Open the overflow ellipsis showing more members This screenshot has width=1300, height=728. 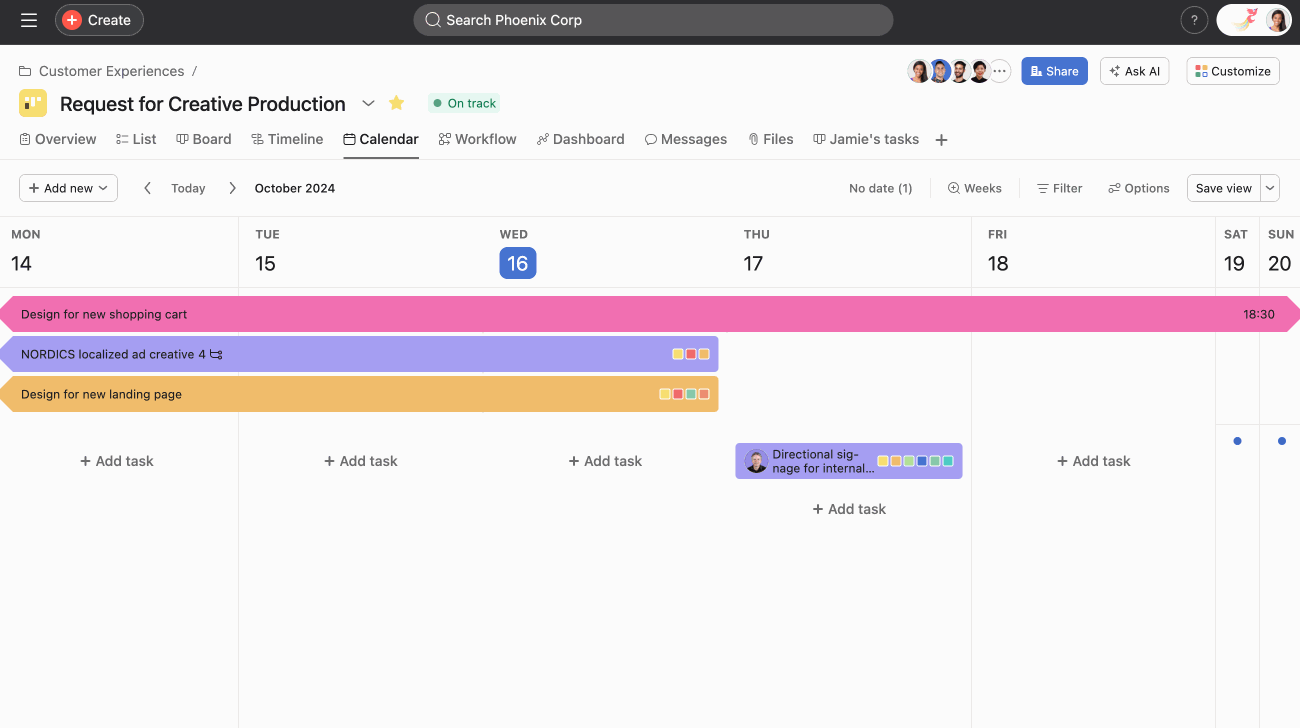tap(1001, 70)
